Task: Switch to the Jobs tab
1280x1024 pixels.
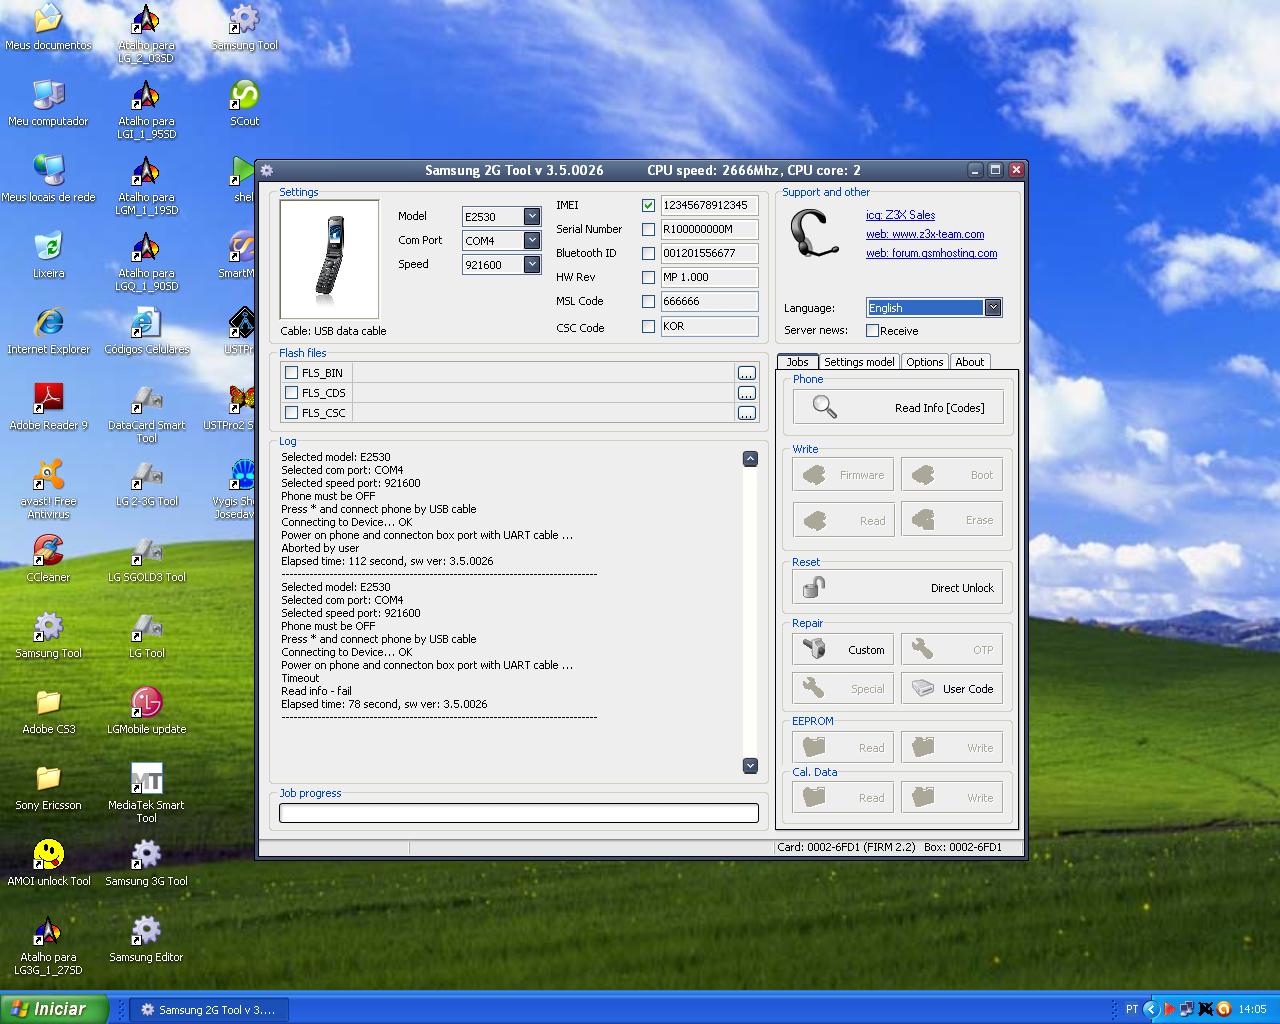Action: (797, 362)
